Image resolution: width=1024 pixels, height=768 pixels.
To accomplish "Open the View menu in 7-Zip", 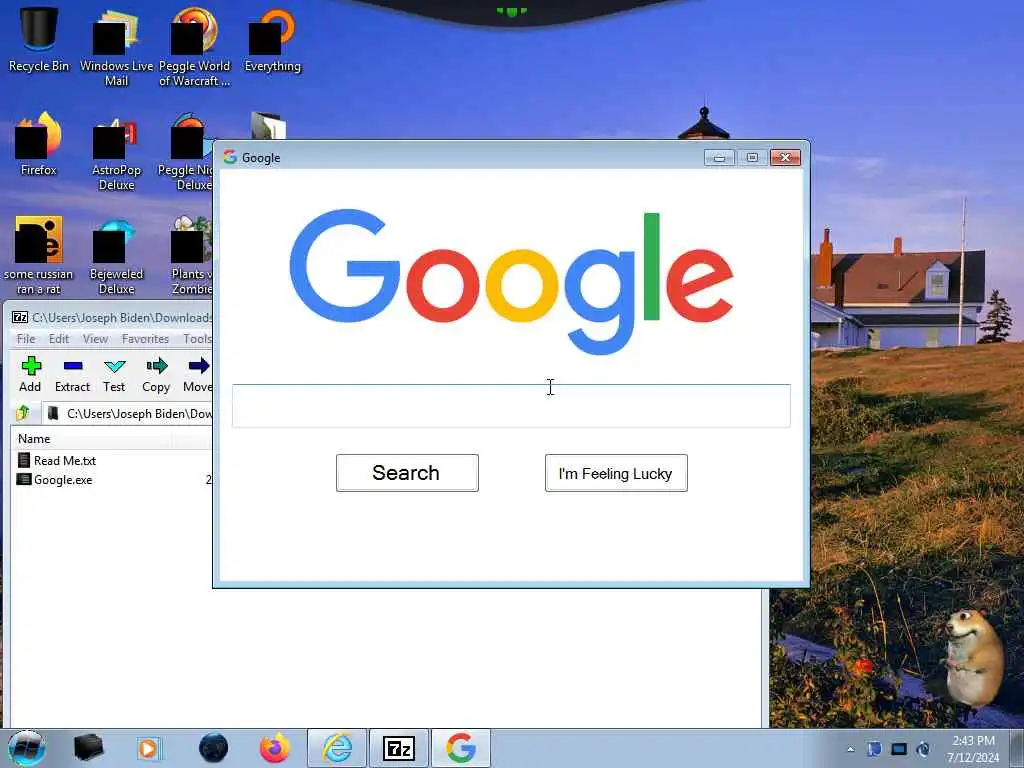I will [x=95, y=338].
